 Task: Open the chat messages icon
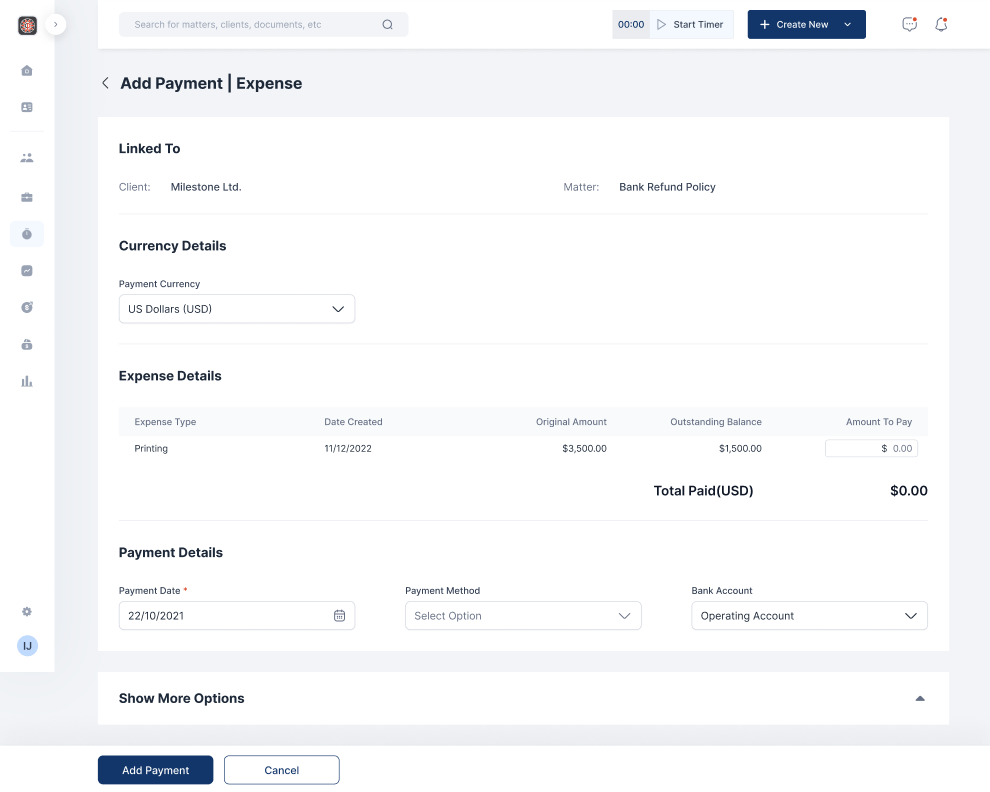coord(909,25)
